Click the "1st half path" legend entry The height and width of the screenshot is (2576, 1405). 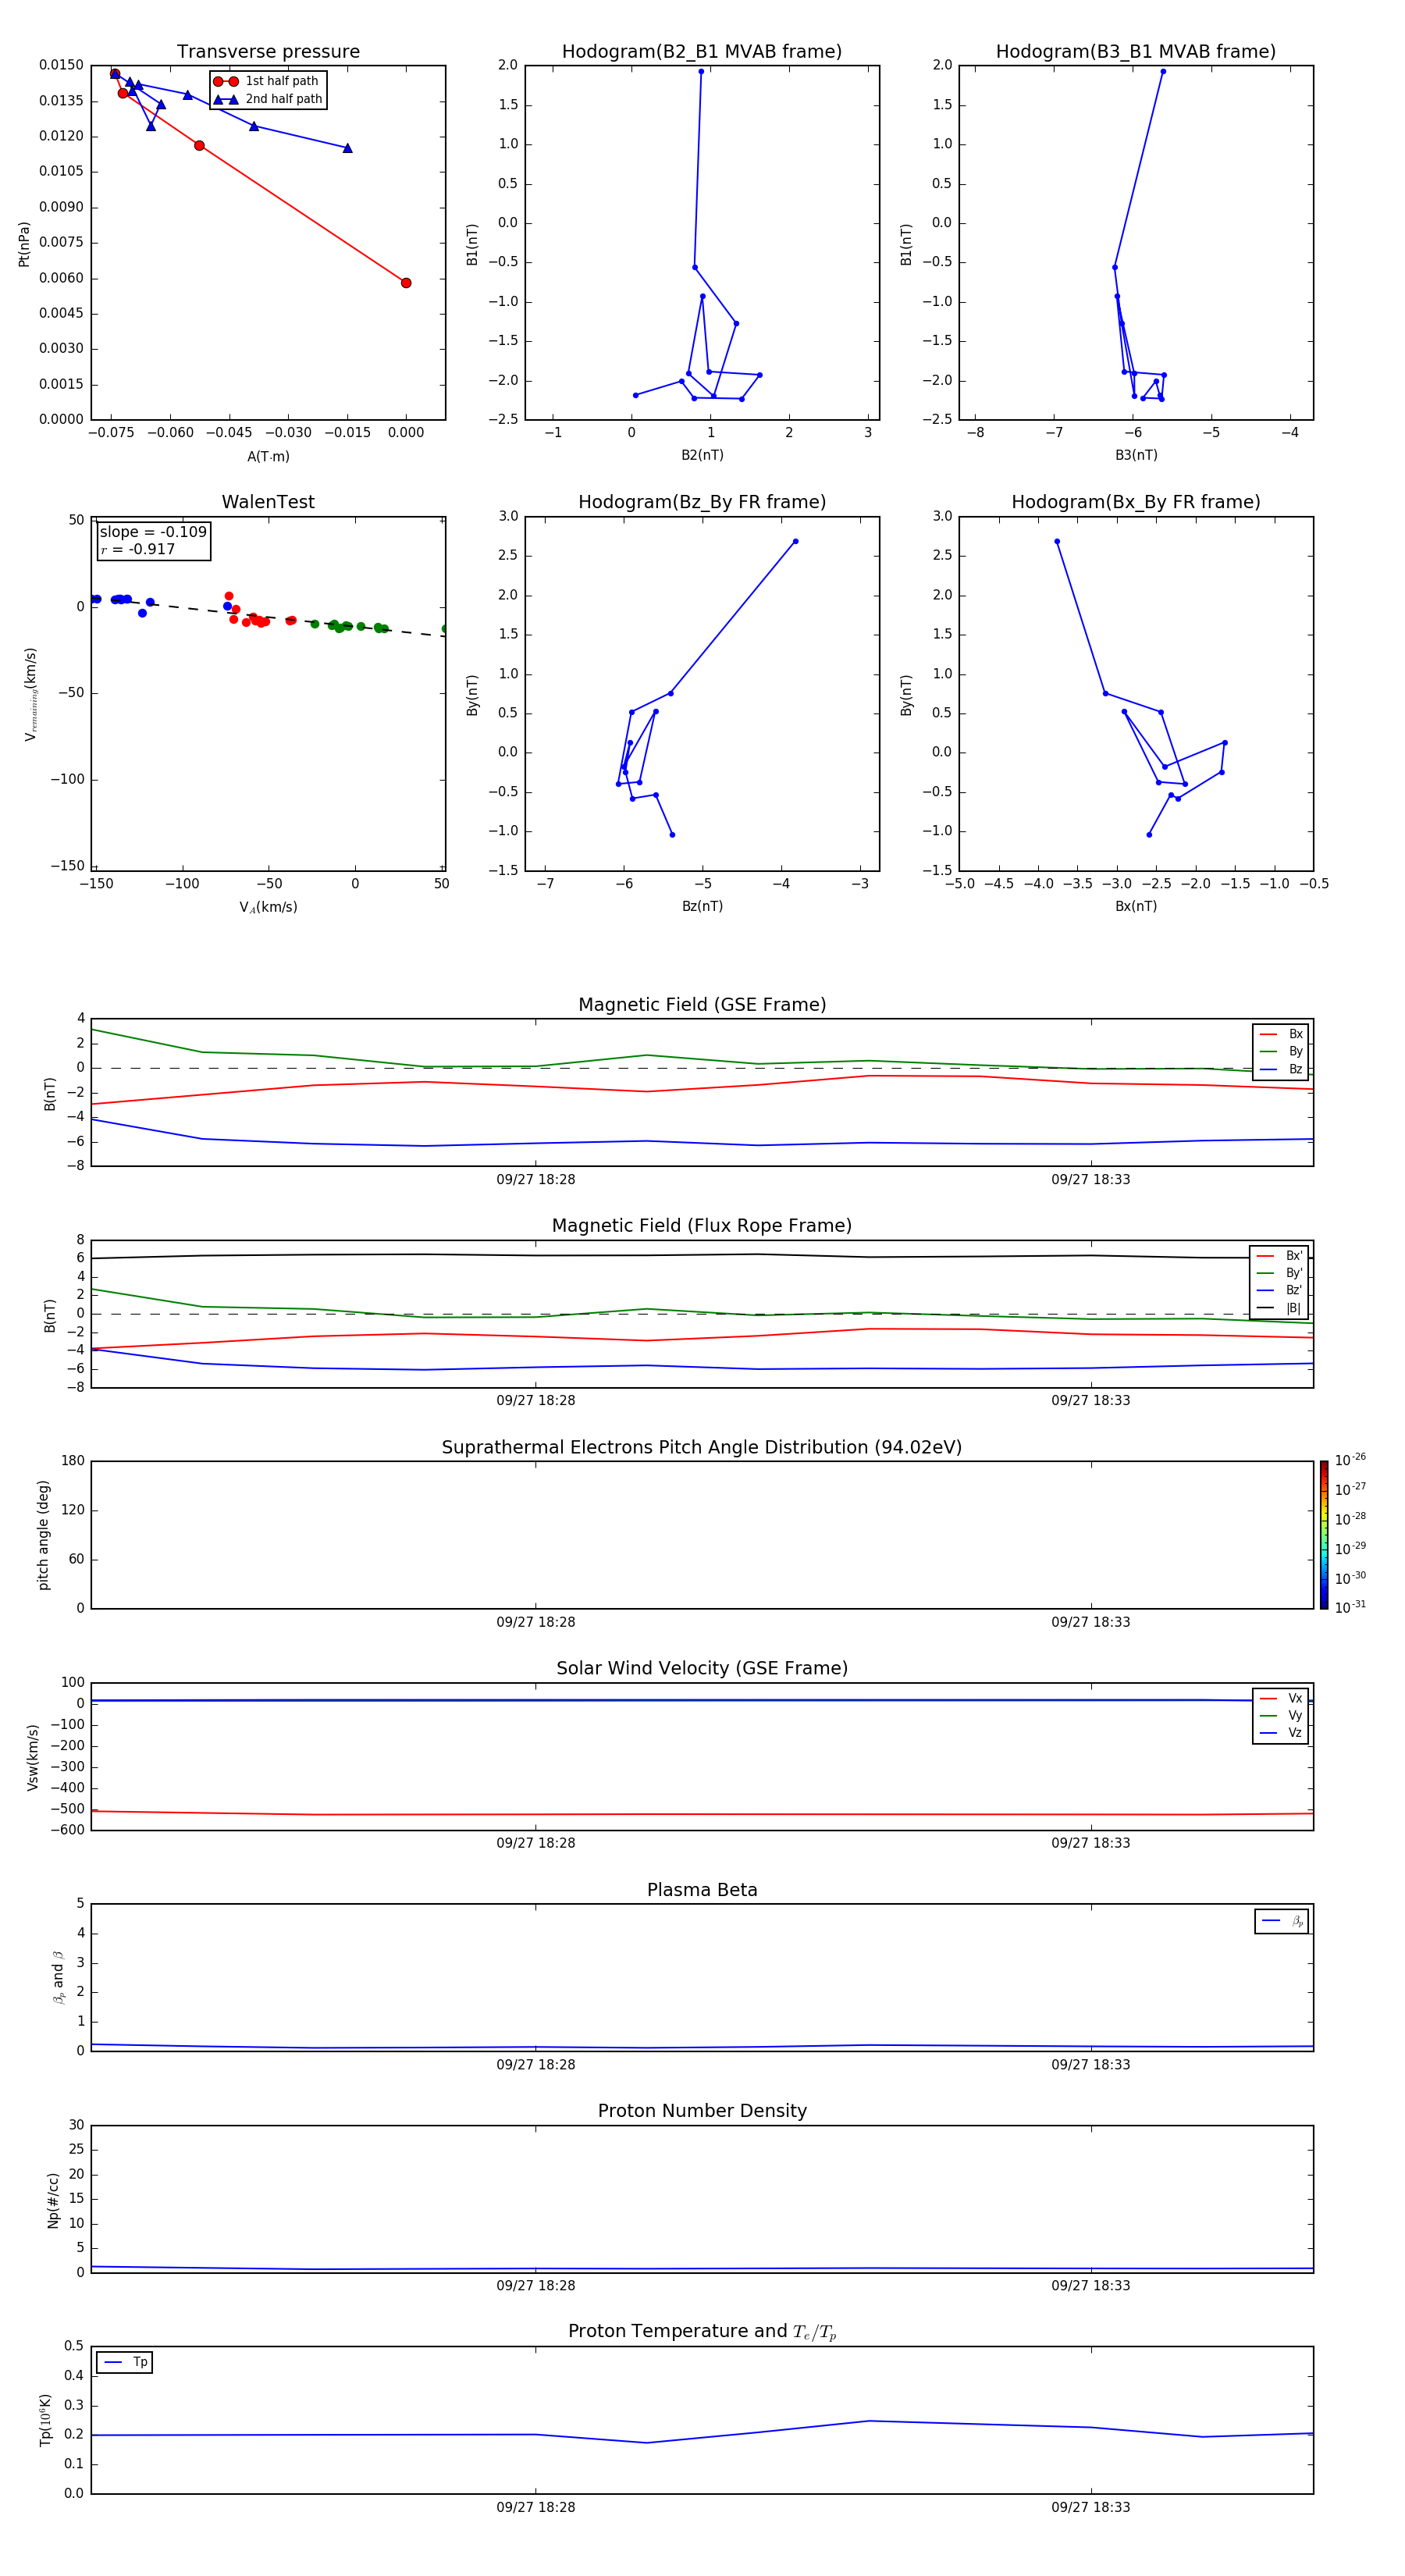click(x=267, y=81)
